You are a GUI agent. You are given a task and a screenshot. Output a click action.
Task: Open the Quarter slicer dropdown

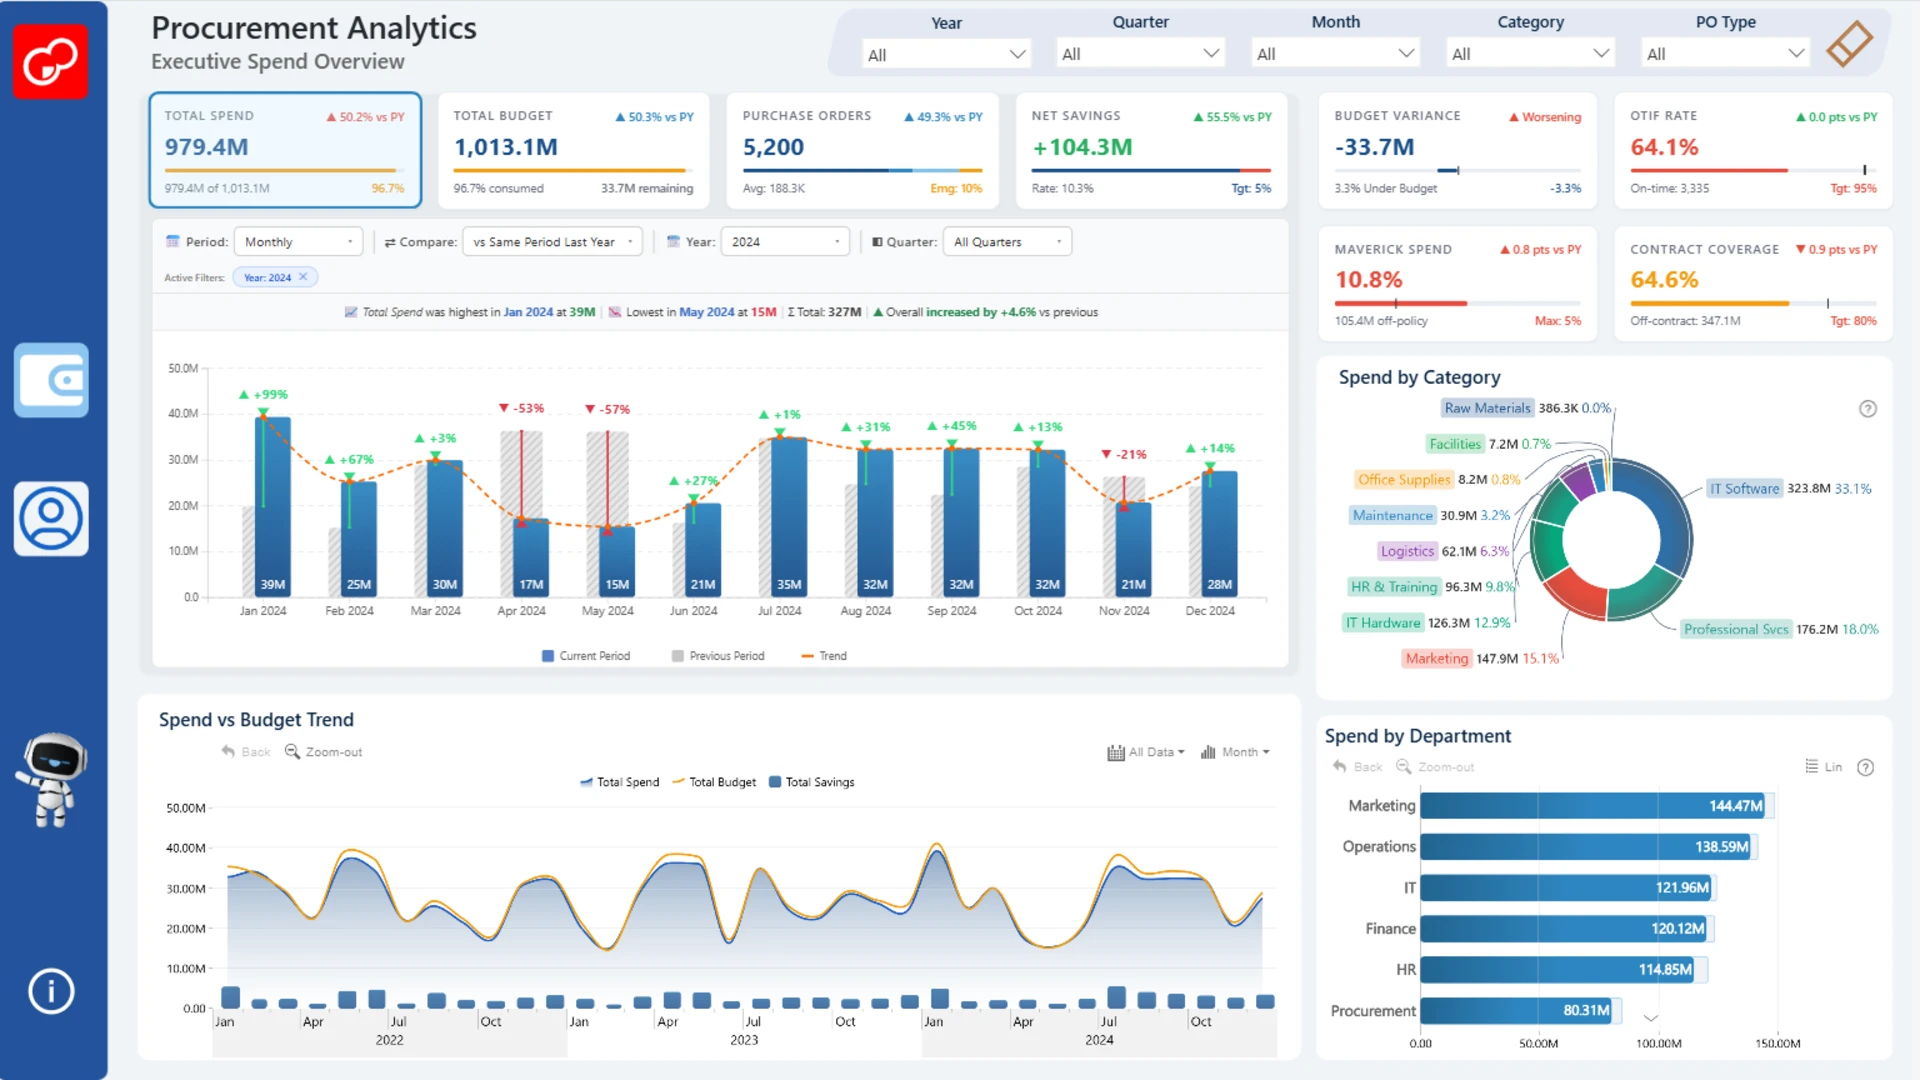point(1140,54)
